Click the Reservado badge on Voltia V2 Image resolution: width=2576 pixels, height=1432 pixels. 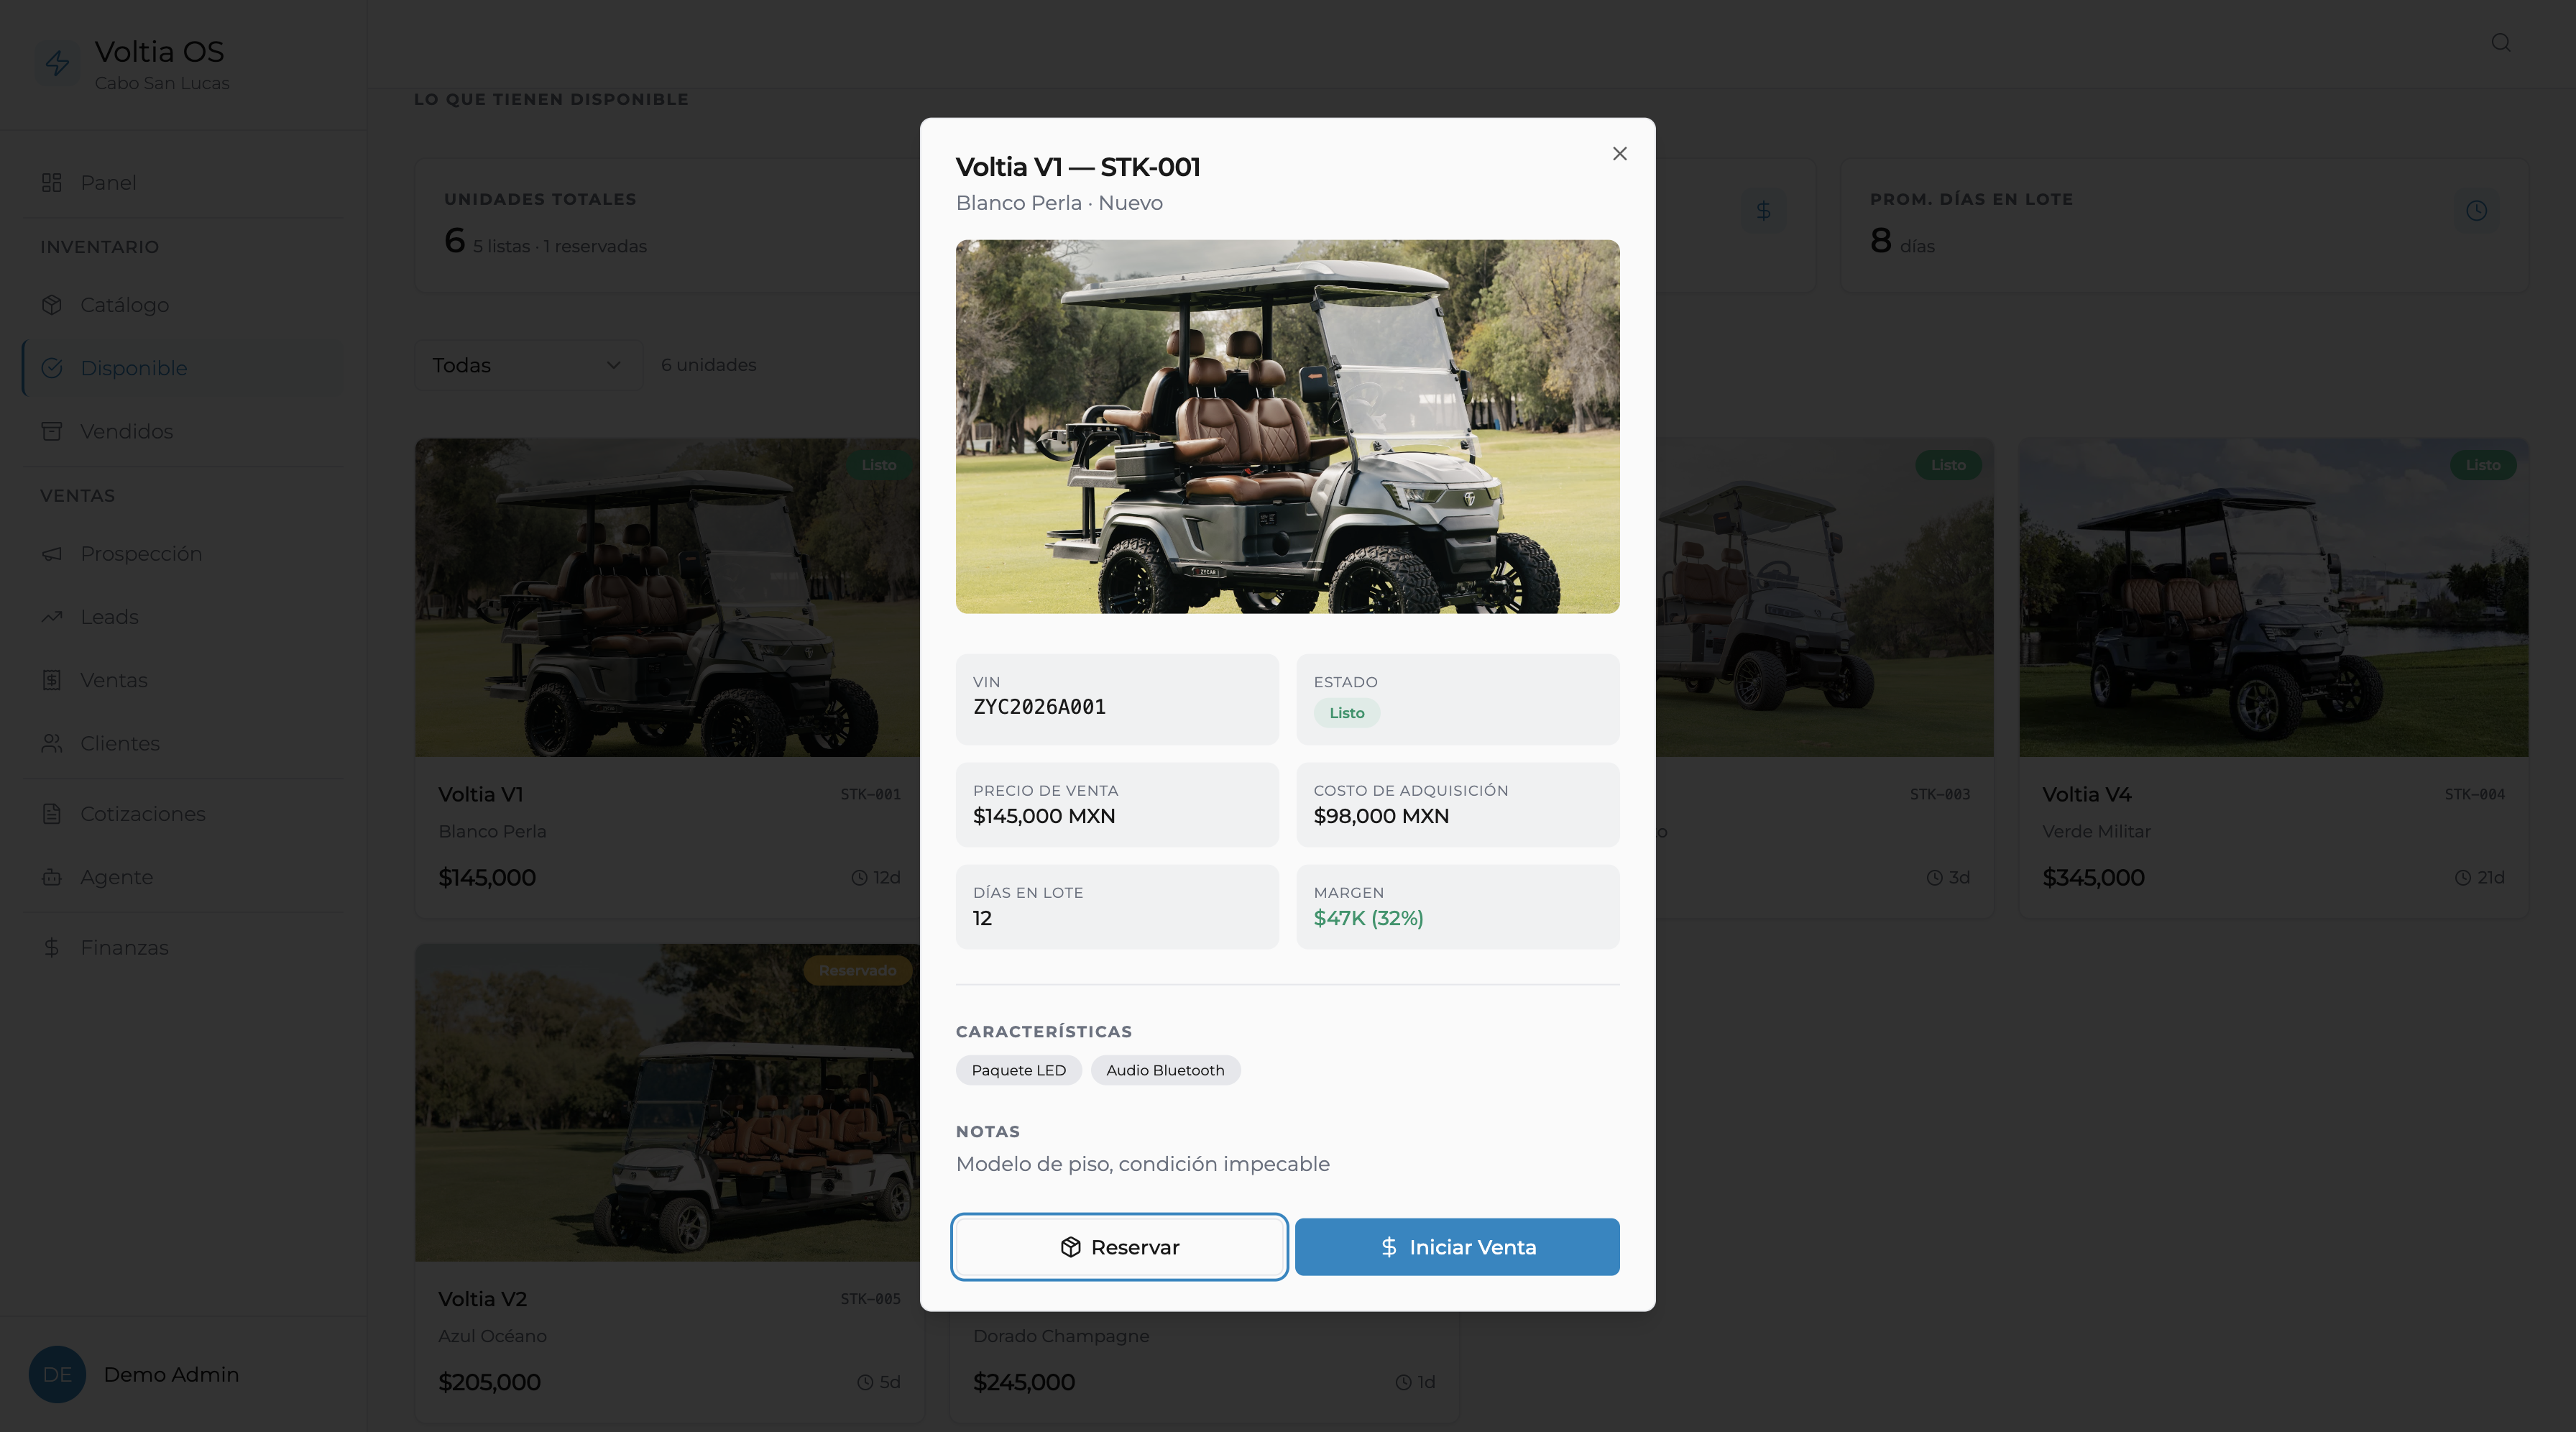click(x=857, y=970)
